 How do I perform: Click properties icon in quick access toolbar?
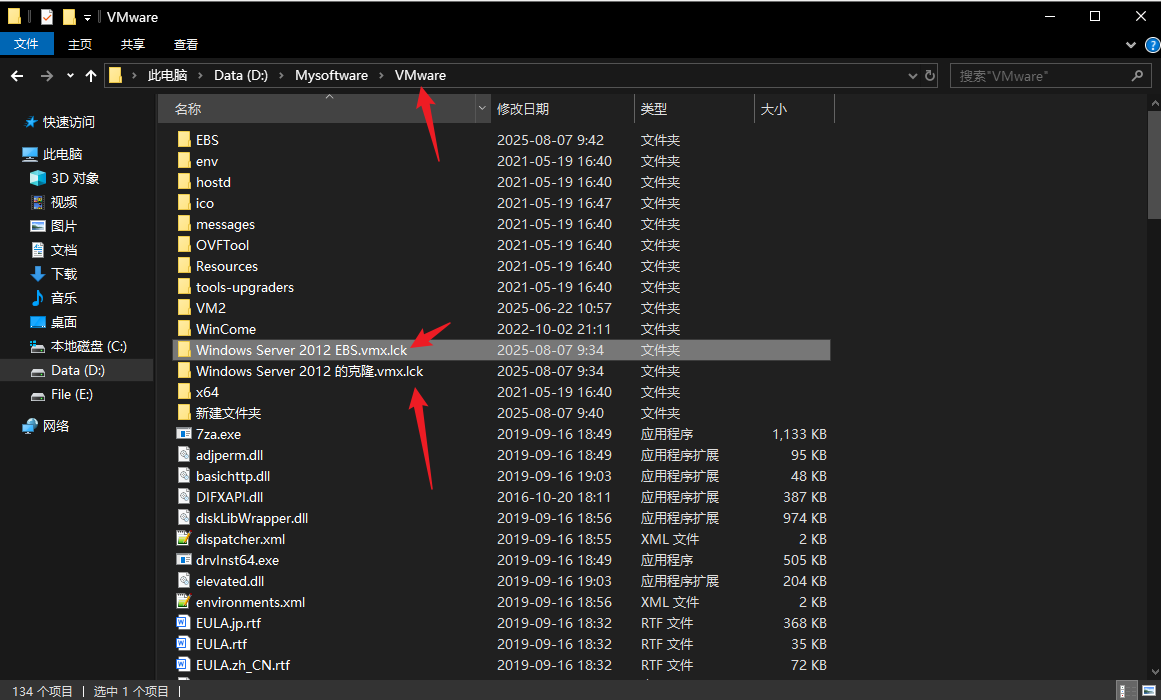tap(47, 16)
